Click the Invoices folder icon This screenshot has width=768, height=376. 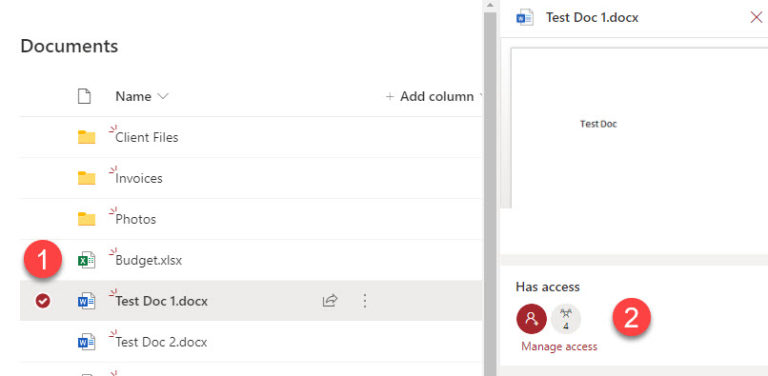pos(87,178)
